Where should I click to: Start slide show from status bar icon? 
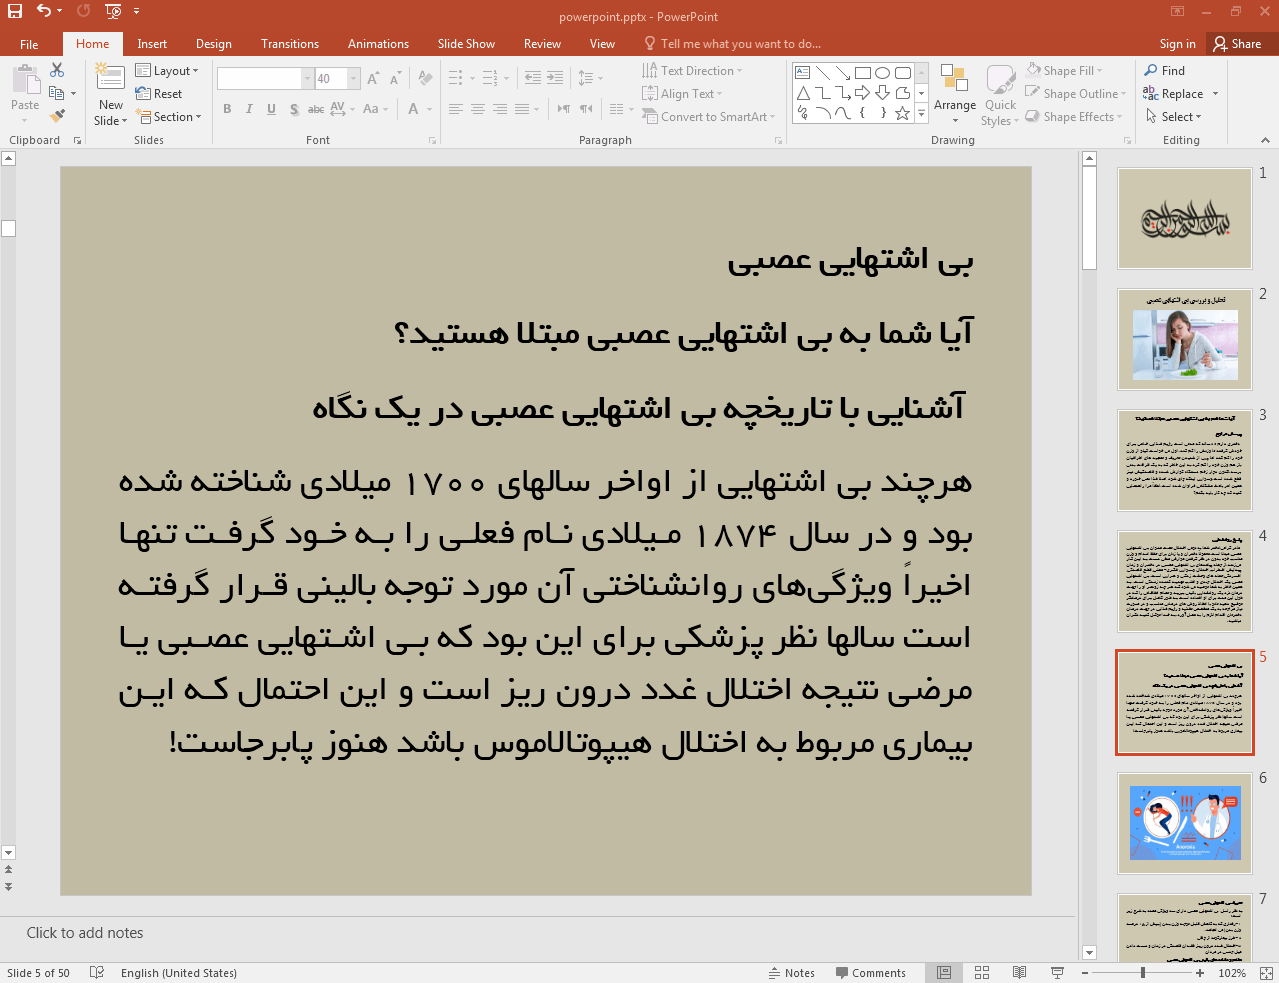(x=1057, y=972)
